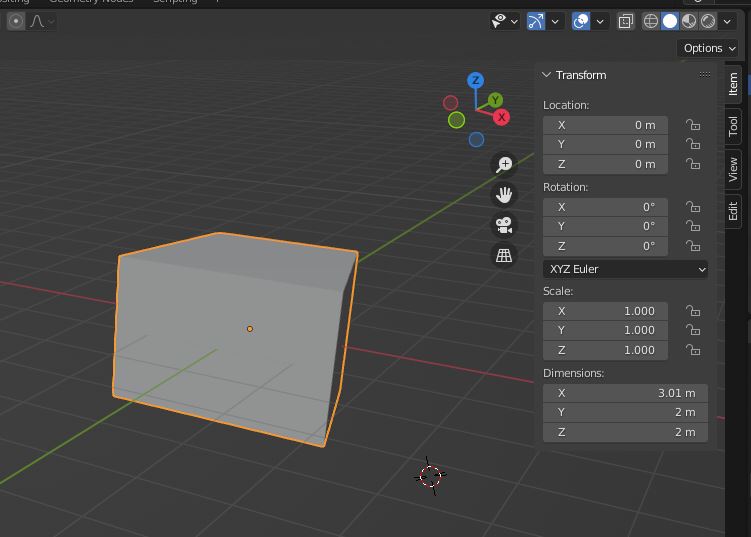
Task: Click the blue Z axis on the gizmo
Action: pos(476,81)
